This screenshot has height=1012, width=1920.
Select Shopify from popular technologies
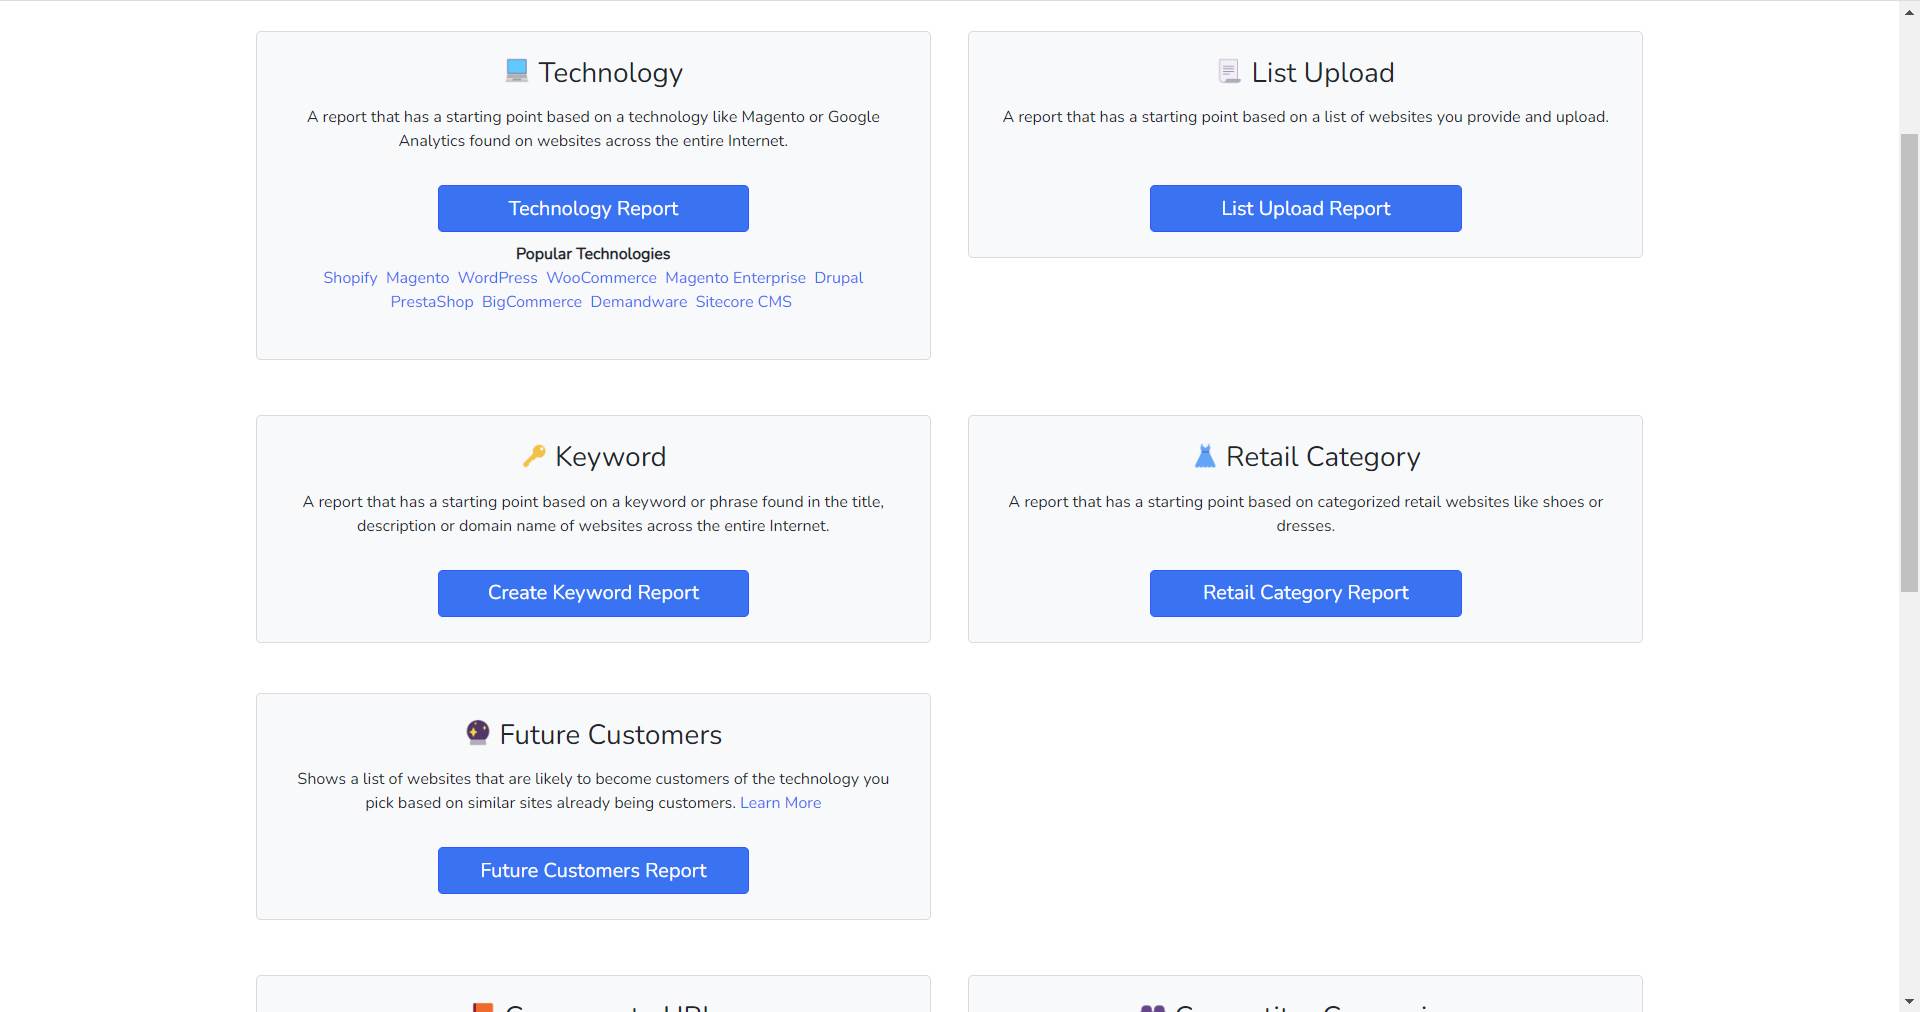(350, 278)
